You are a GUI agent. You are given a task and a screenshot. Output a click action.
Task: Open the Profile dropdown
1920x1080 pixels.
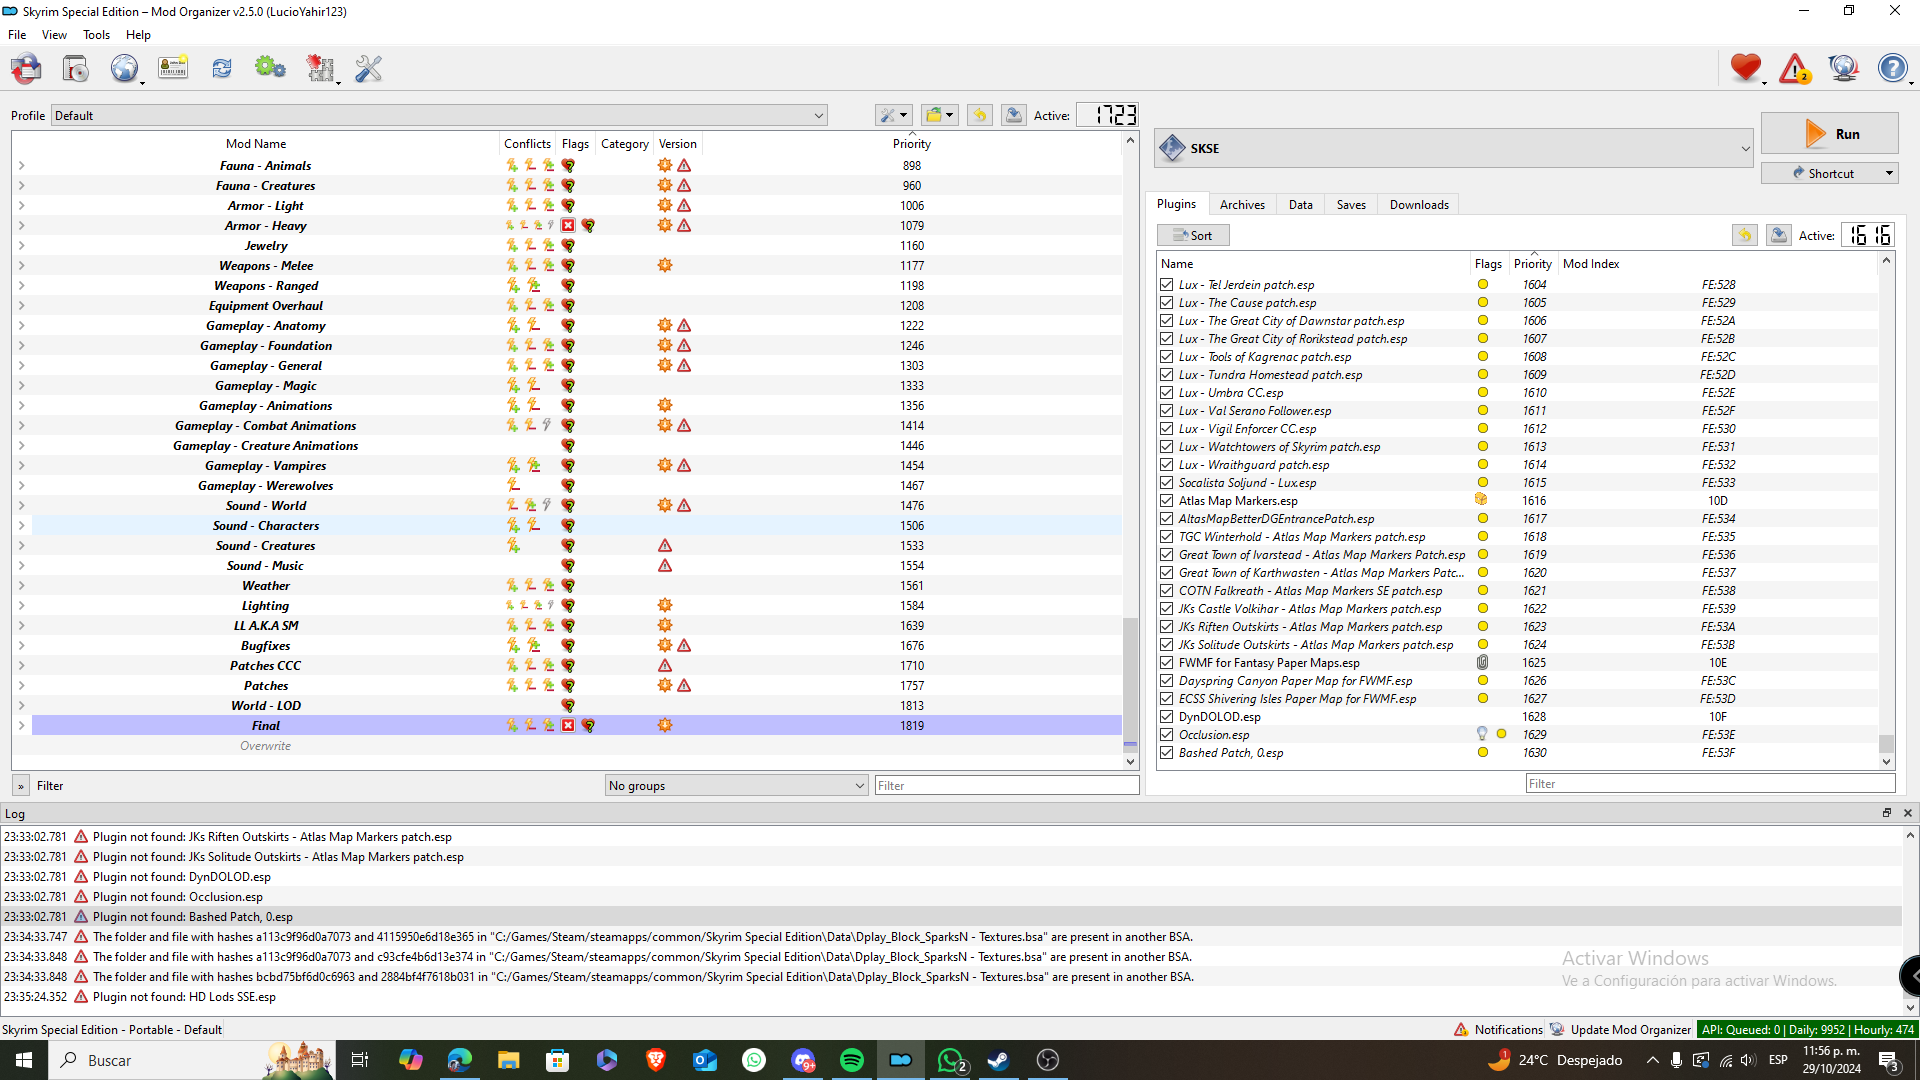pos(439,116)
